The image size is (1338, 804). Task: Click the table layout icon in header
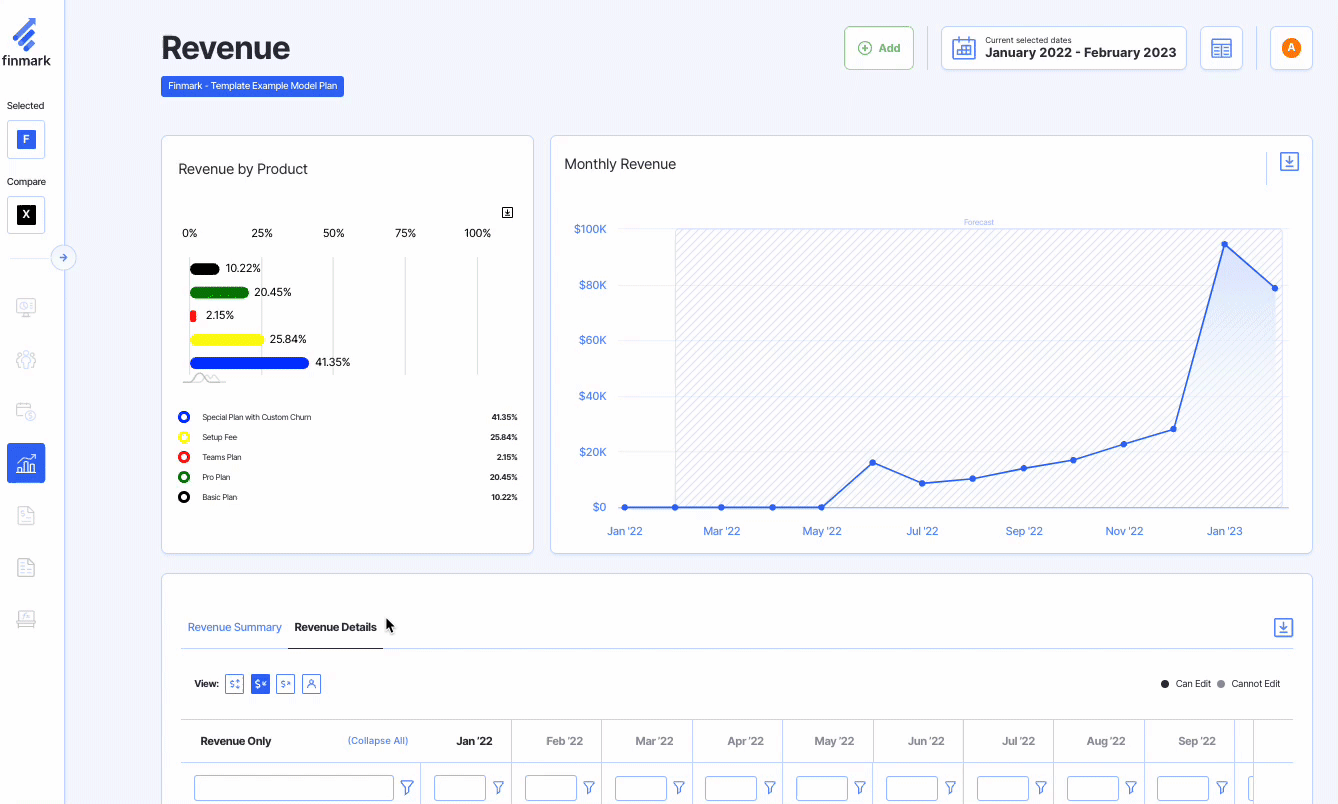point(1221,48)
